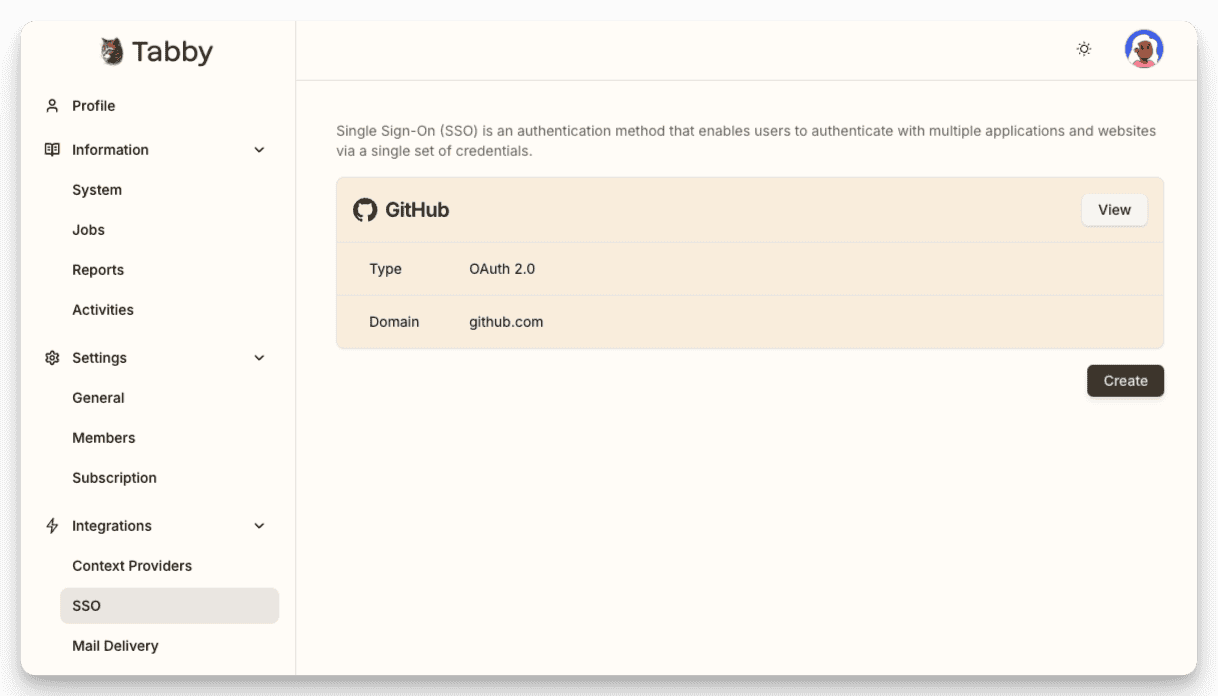Click the Profile person icon
The height and width of the screenshot is (696, 1218).
(52, 106)
